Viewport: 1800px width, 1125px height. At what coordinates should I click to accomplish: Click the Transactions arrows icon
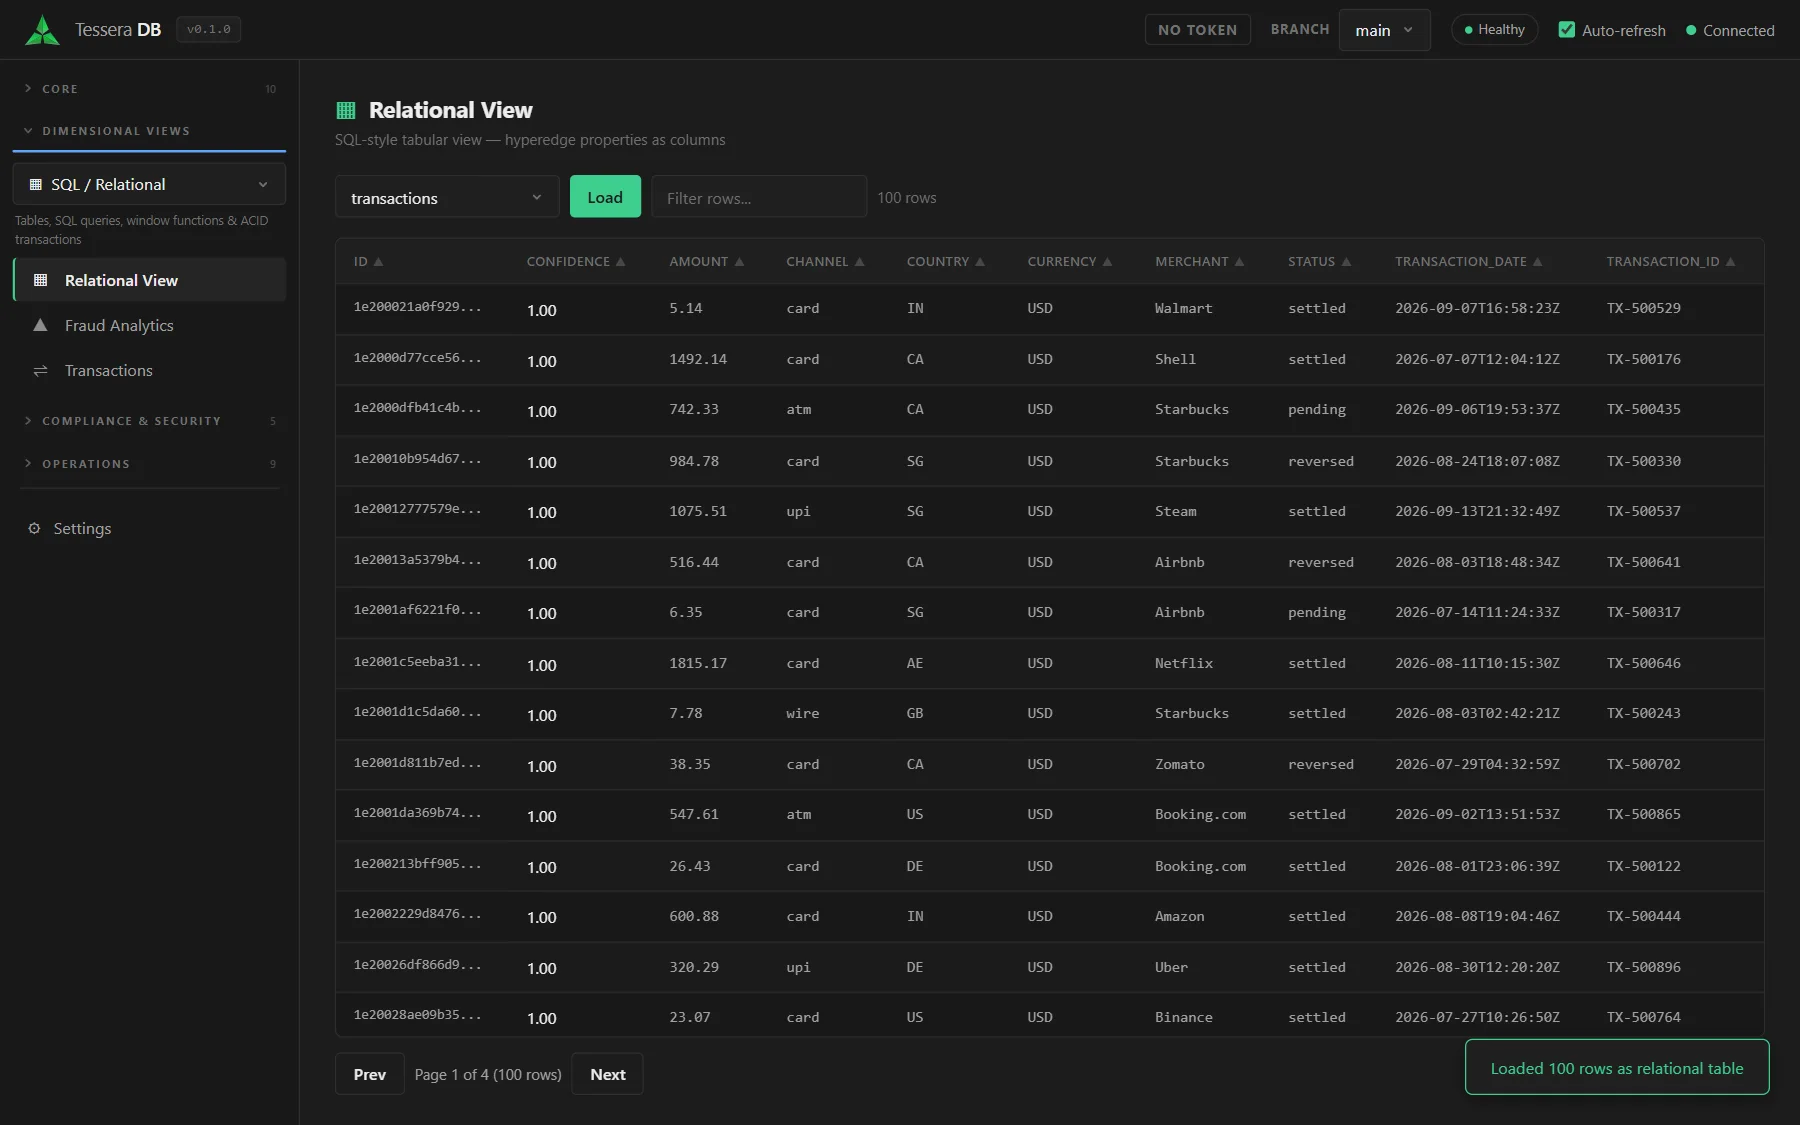click(41, 371)
